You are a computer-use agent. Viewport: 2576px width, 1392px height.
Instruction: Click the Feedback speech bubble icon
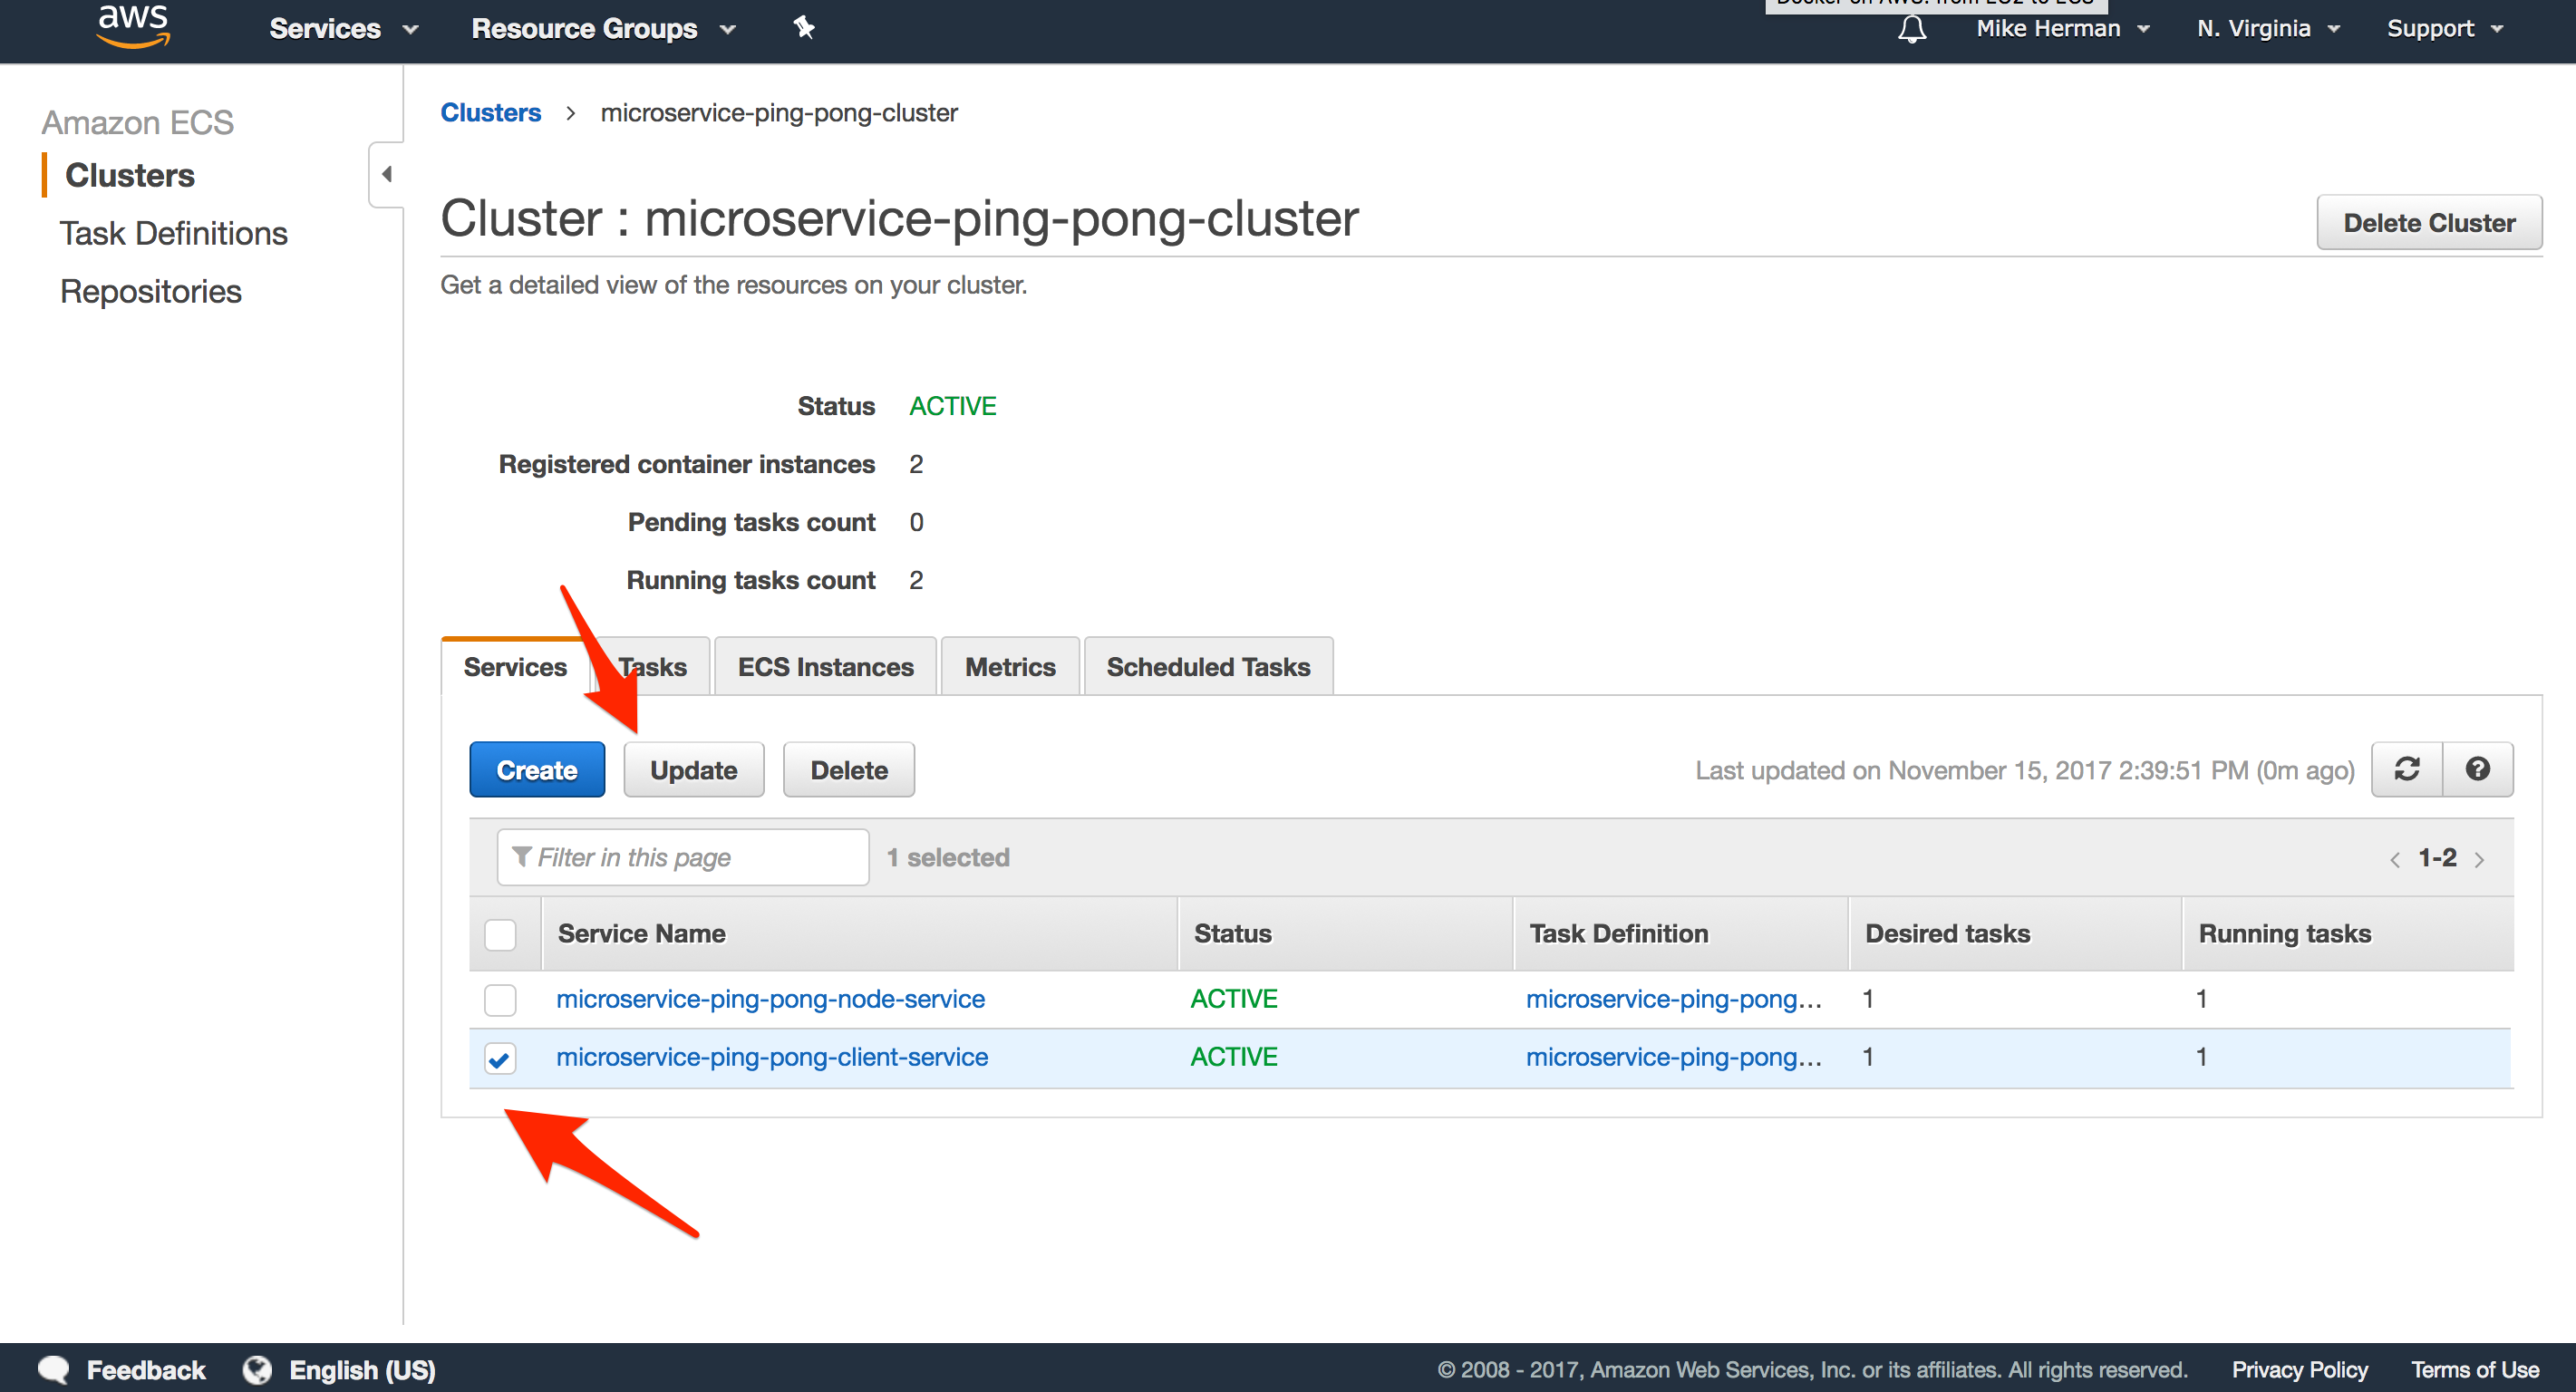(54, 1369)
